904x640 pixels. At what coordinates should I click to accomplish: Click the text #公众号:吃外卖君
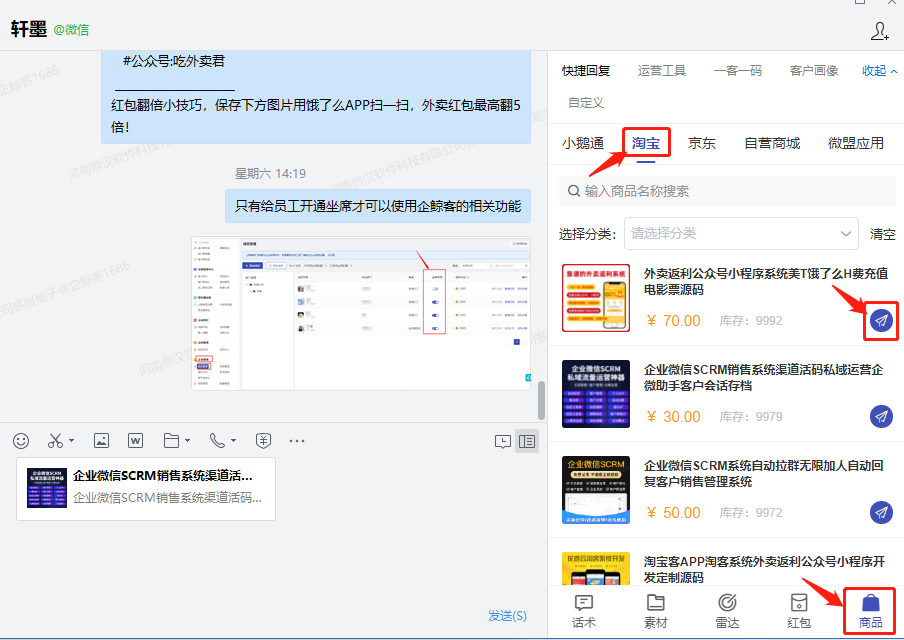coord(174,61)
